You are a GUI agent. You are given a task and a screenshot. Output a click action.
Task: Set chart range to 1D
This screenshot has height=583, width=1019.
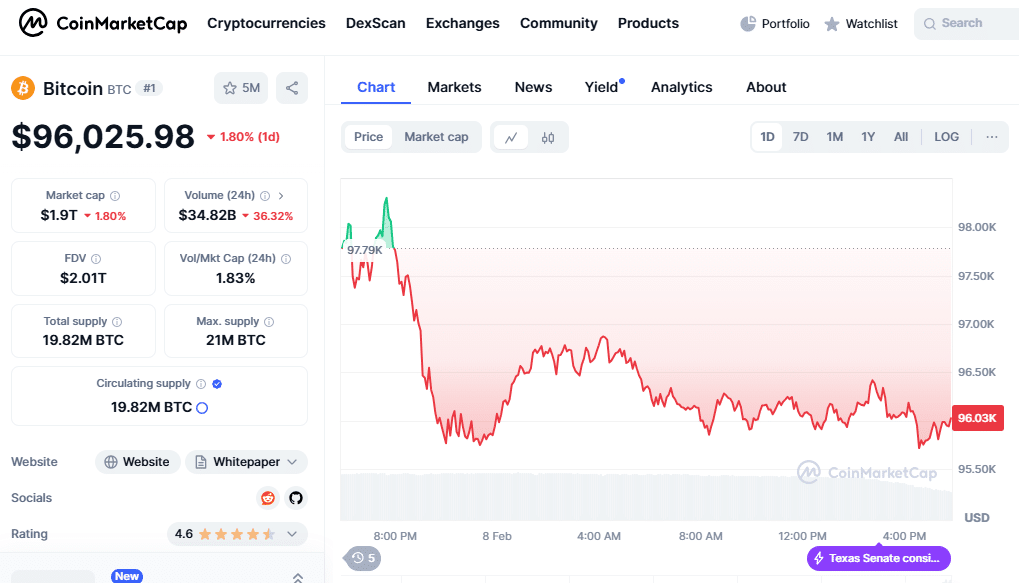coord(767,137)
